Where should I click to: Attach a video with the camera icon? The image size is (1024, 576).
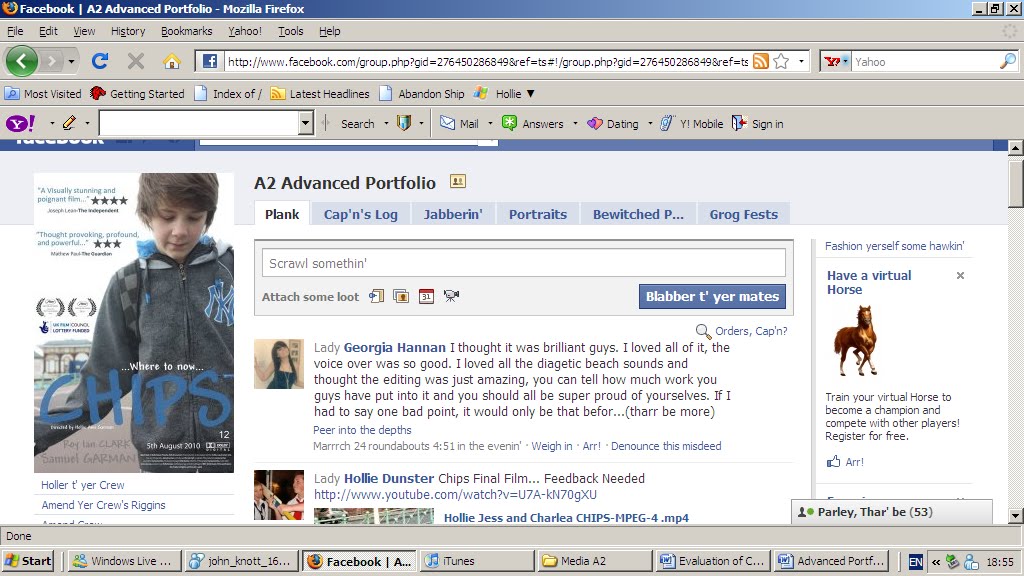pyautogui.click(x=451, y=296)
